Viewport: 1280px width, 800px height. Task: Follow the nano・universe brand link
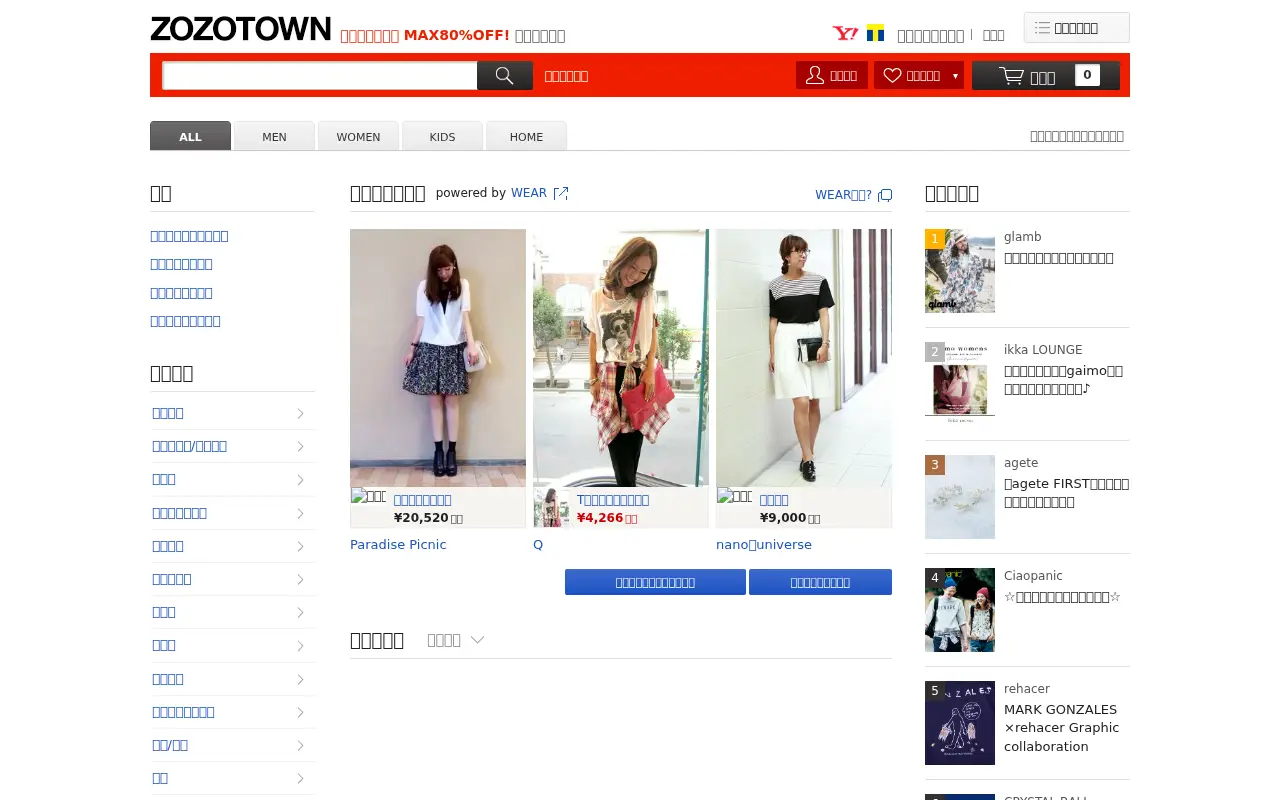click(x=764, y=545)
